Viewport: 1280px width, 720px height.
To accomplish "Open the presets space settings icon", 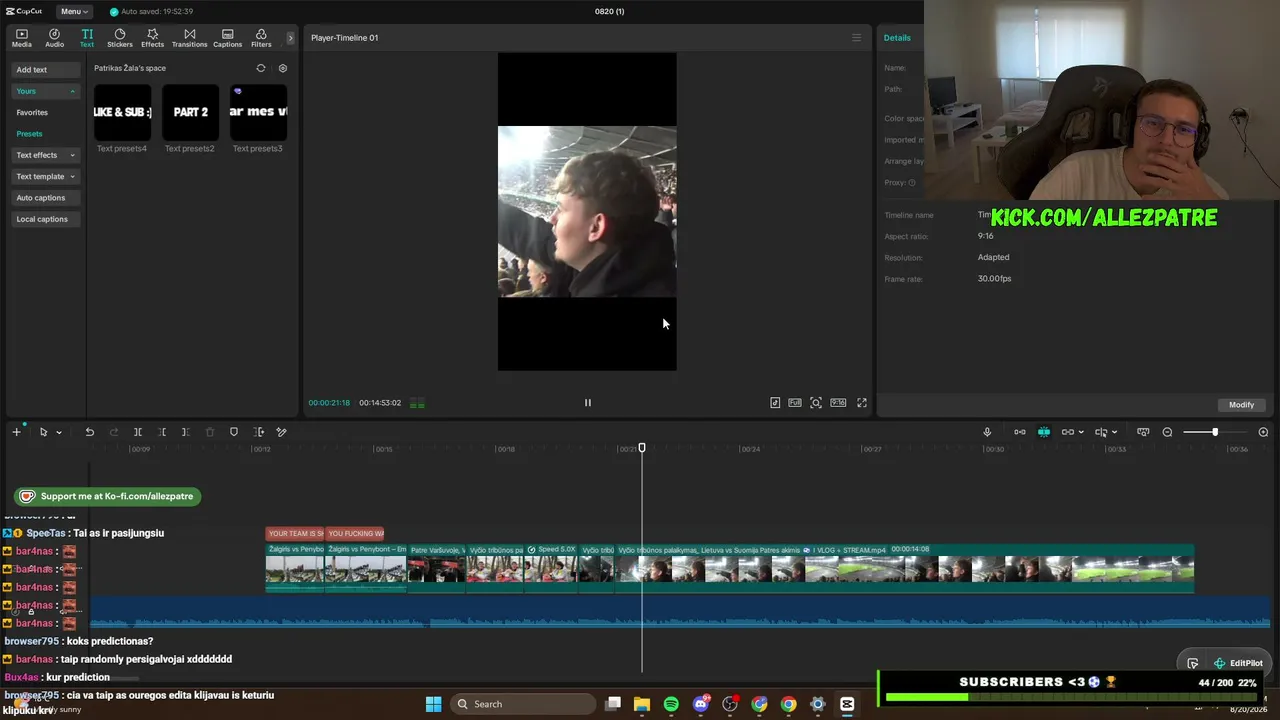I will pyautogui.click(x=283, y=68).
